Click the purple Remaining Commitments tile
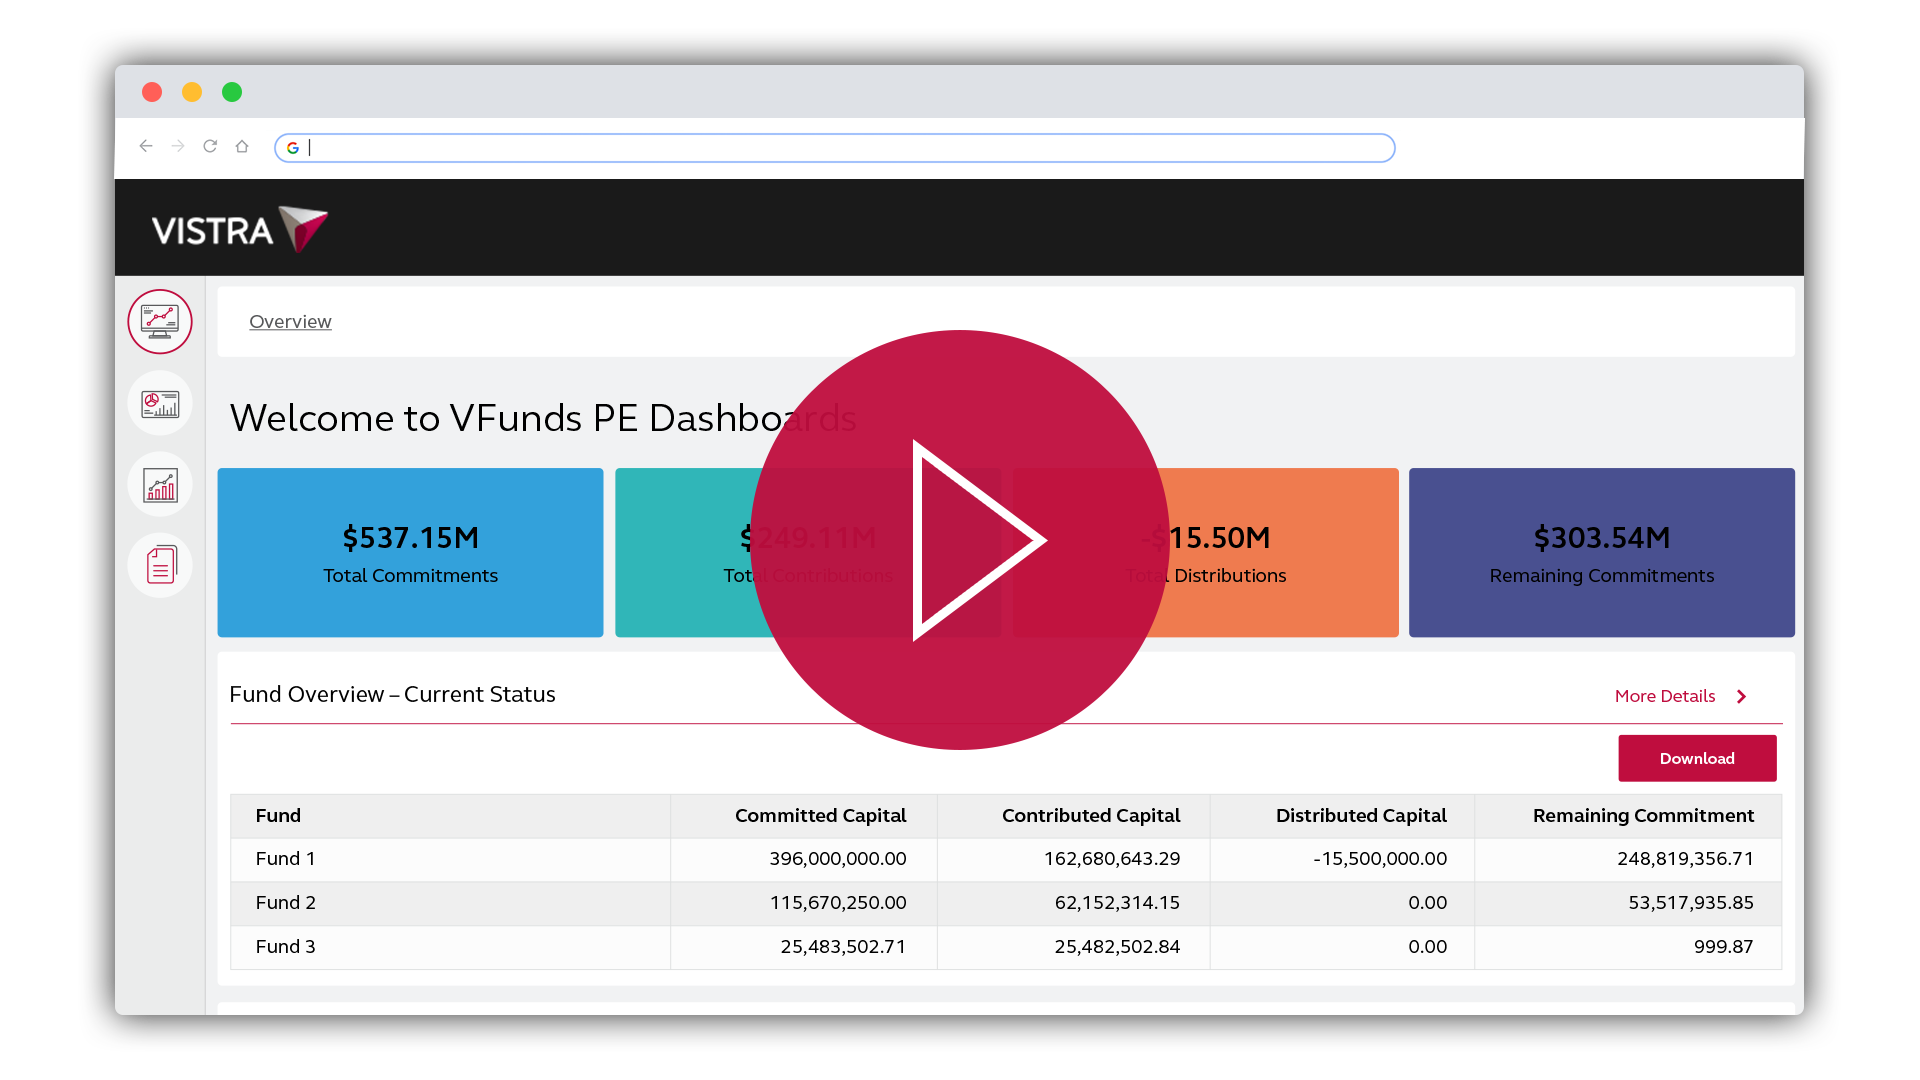Image resolution: width=1920 pixels, height=1080 pixels. coord(1601,552)
